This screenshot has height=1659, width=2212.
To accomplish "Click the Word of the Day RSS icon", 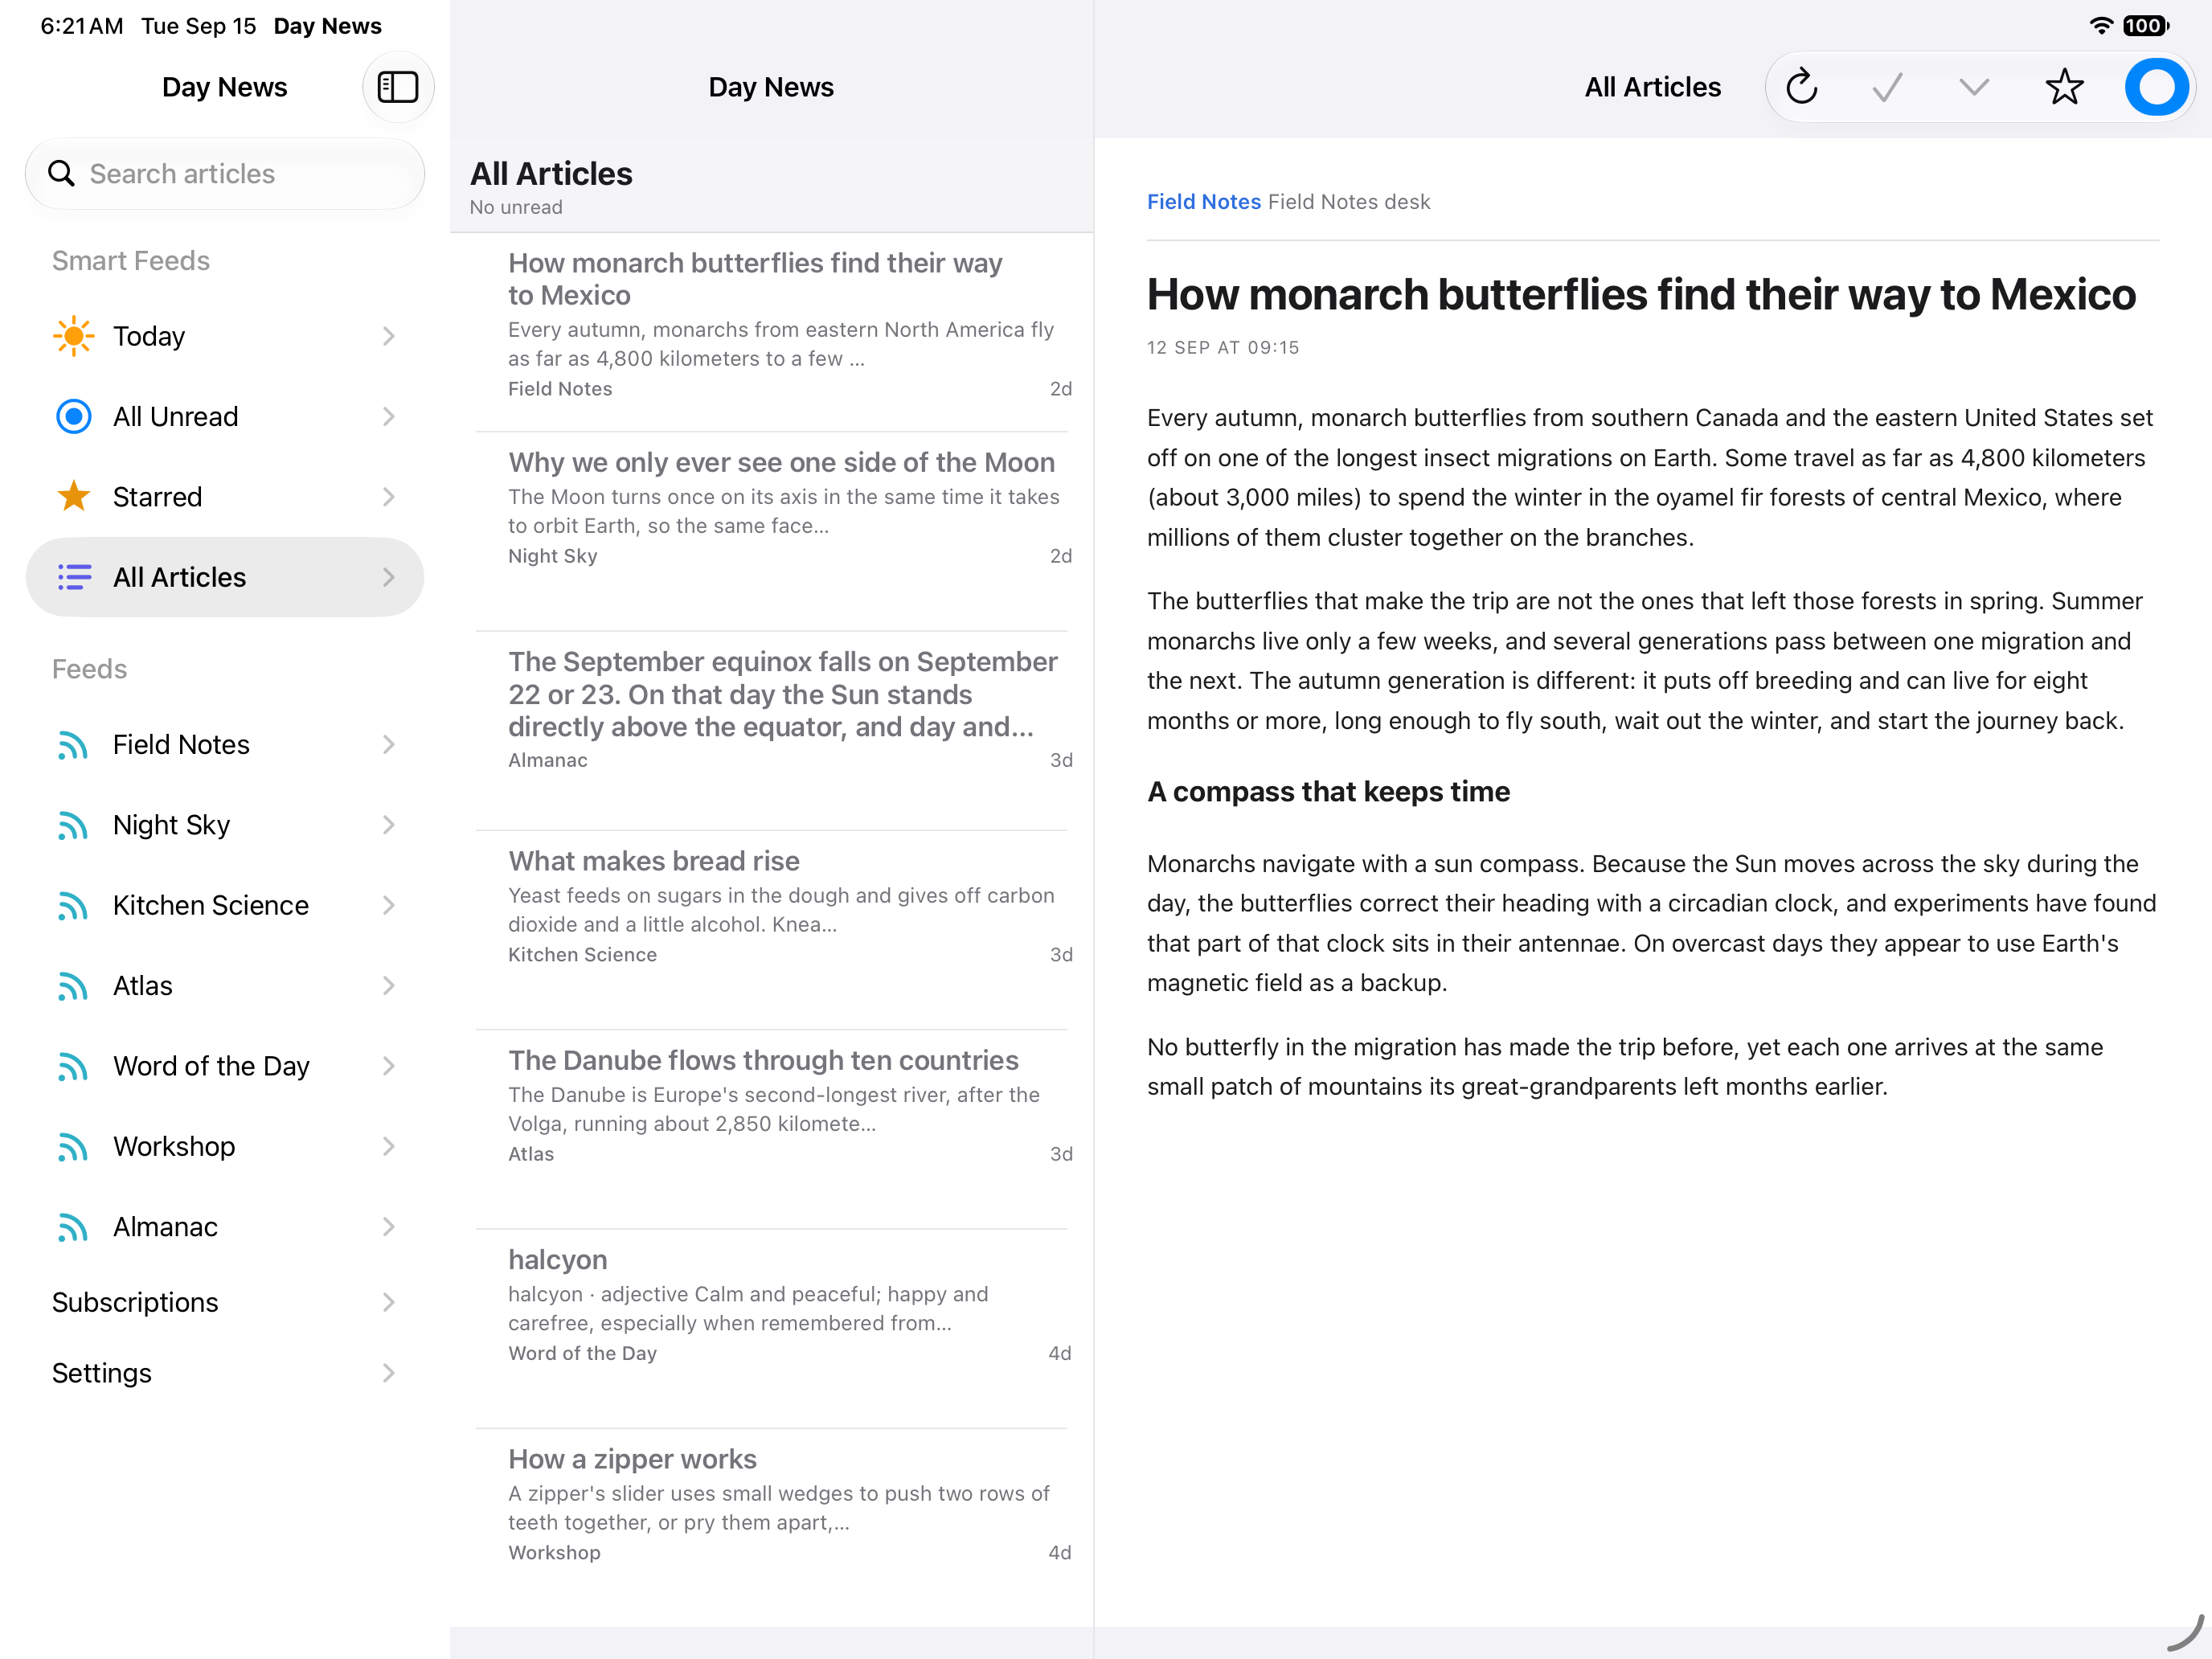I will coord(73,1066).
